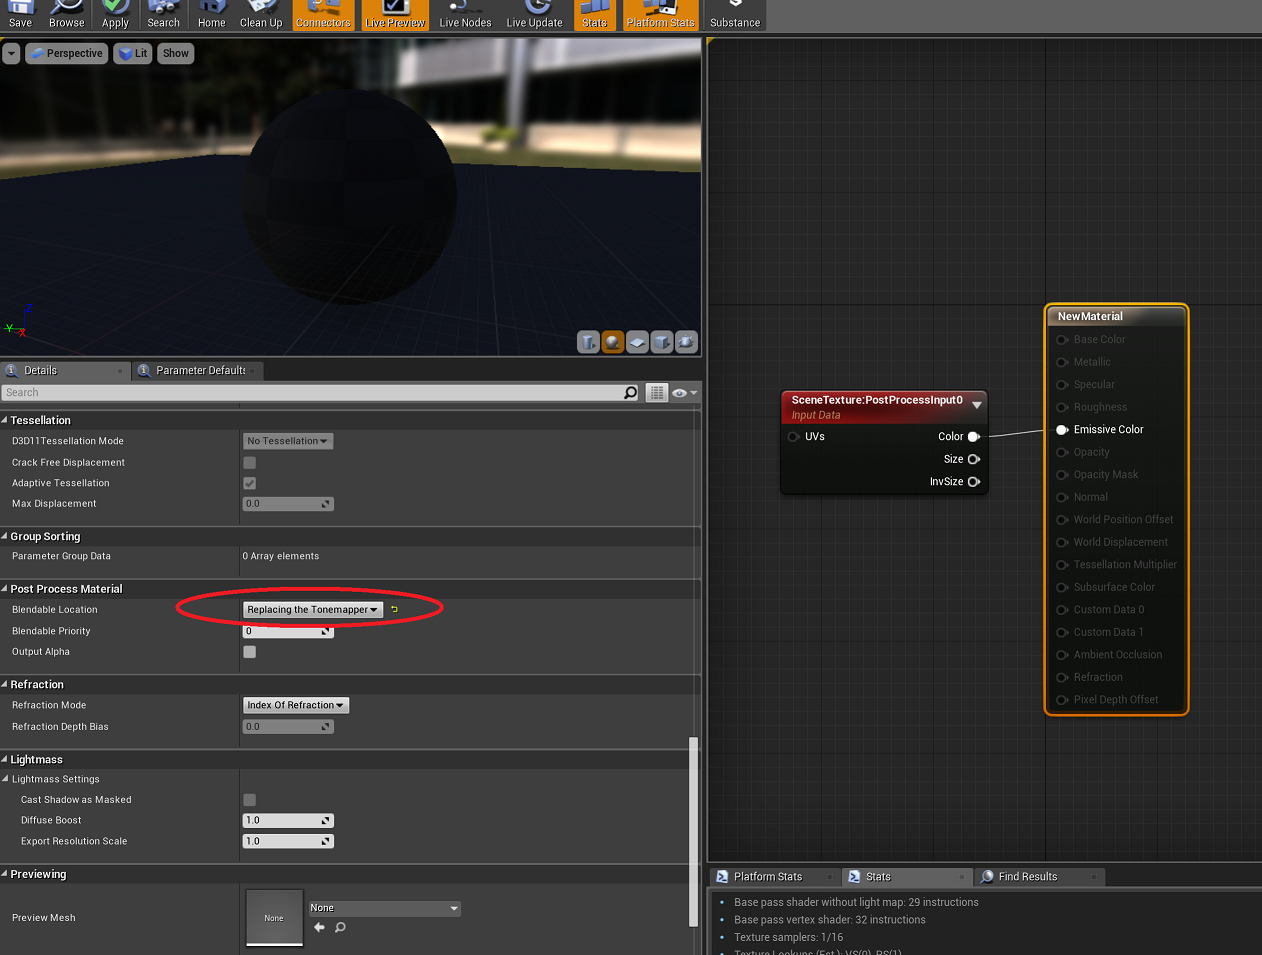Toggle the Connectors toolbar icon
The width and height of the screenshot is (1262, 955).
[x=322, y=13]
